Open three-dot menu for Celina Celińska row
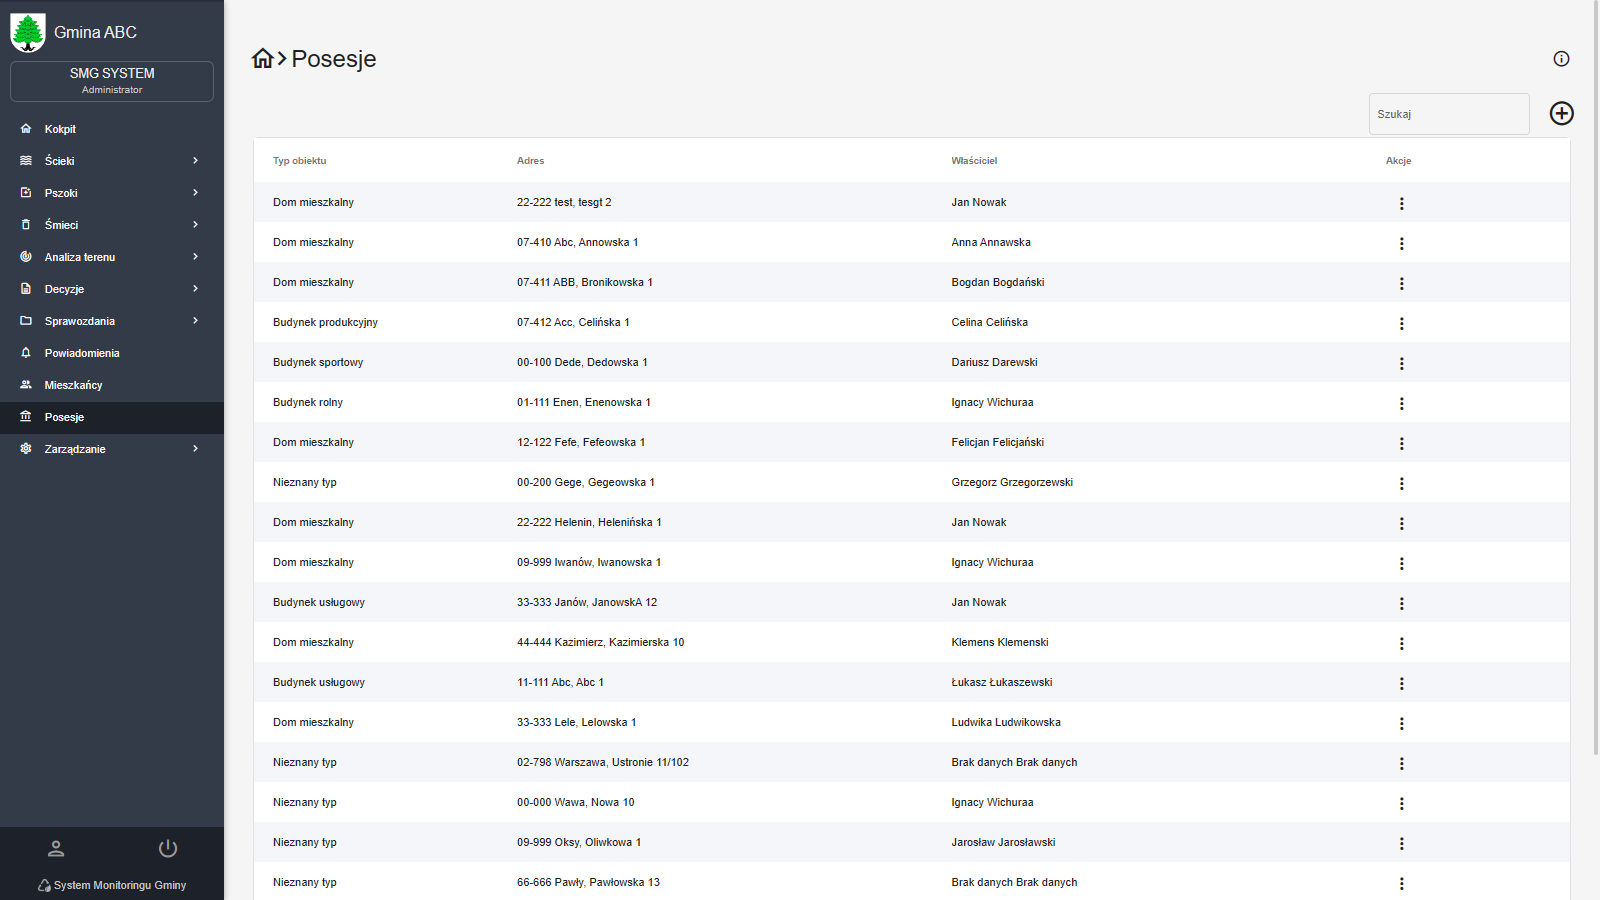Viewport: 1600px width, 900px height. 1401,323
